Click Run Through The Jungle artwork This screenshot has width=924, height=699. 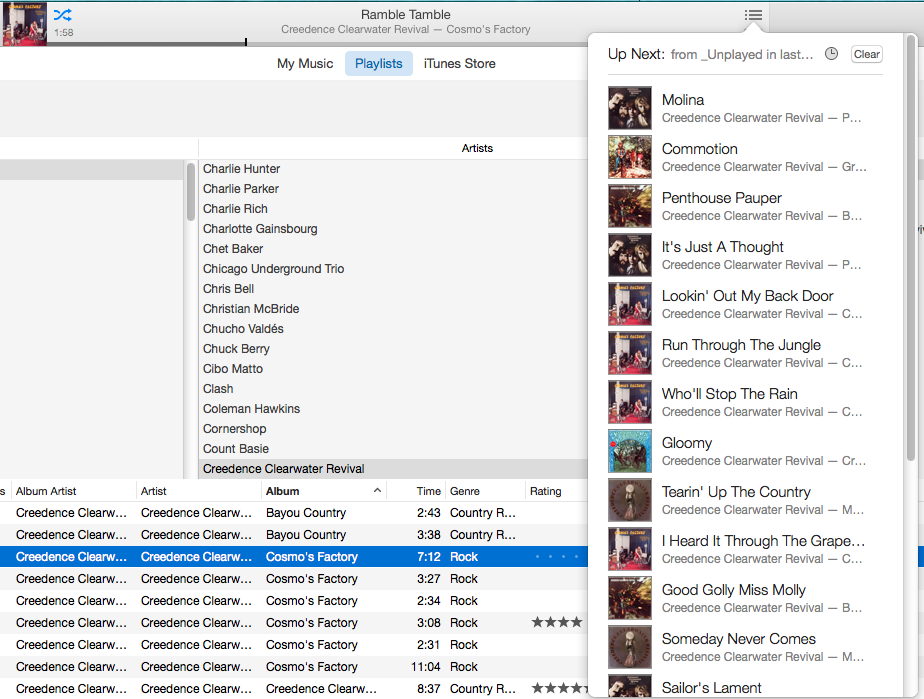(x=630, y=352)
